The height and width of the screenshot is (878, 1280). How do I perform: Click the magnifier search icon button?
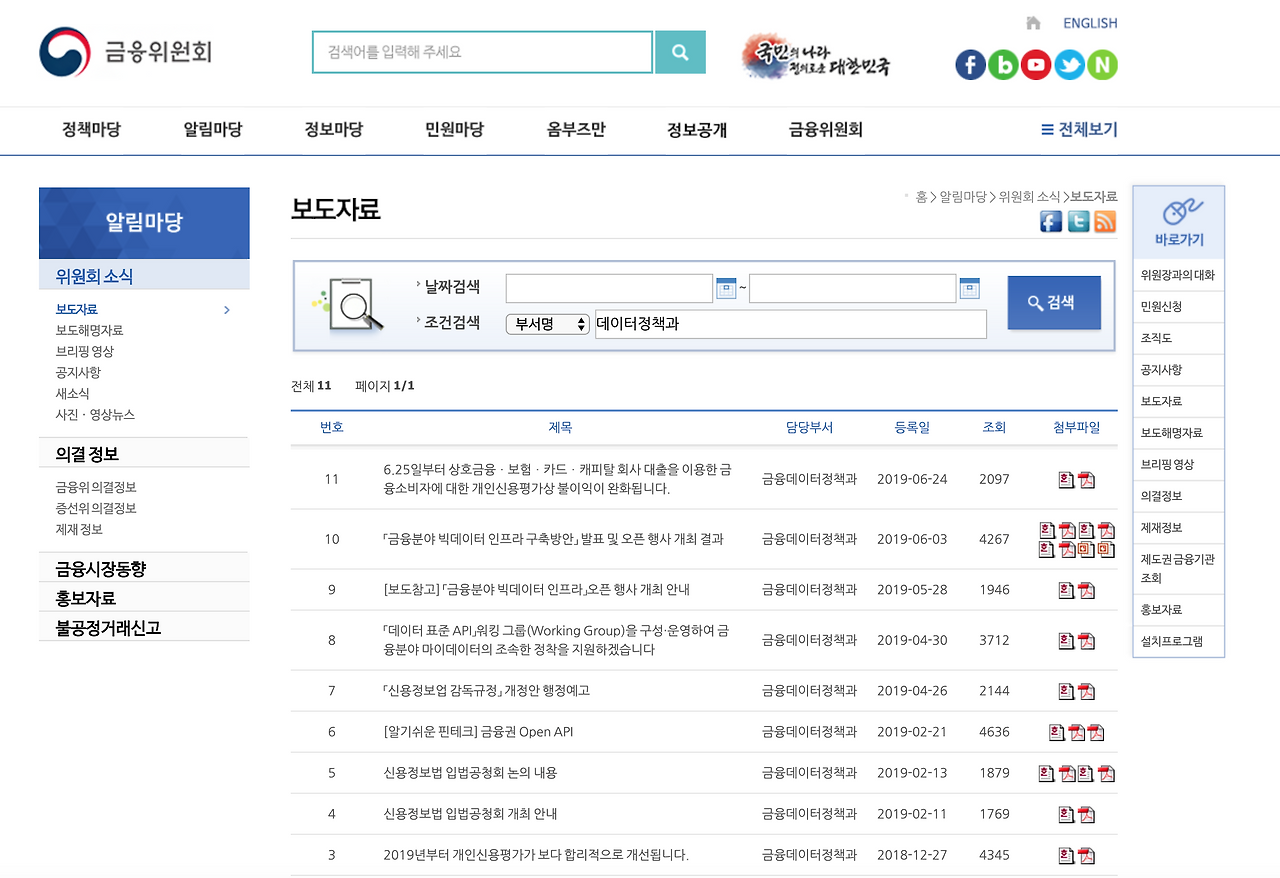[680, 52]
